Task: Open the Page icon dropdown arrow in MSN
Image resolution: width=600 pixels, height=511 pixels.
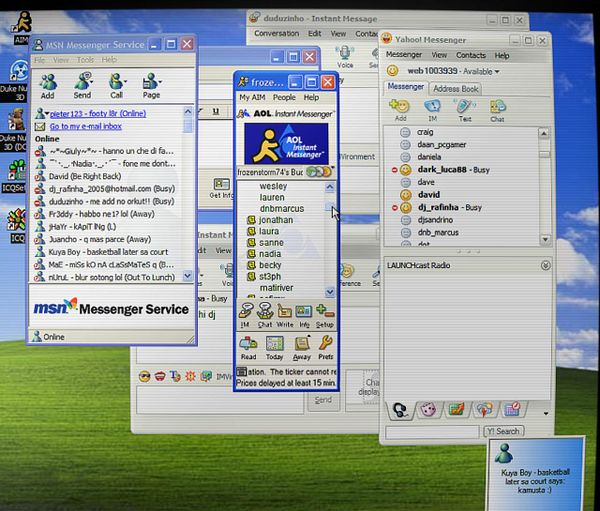Action: (160, 82)
